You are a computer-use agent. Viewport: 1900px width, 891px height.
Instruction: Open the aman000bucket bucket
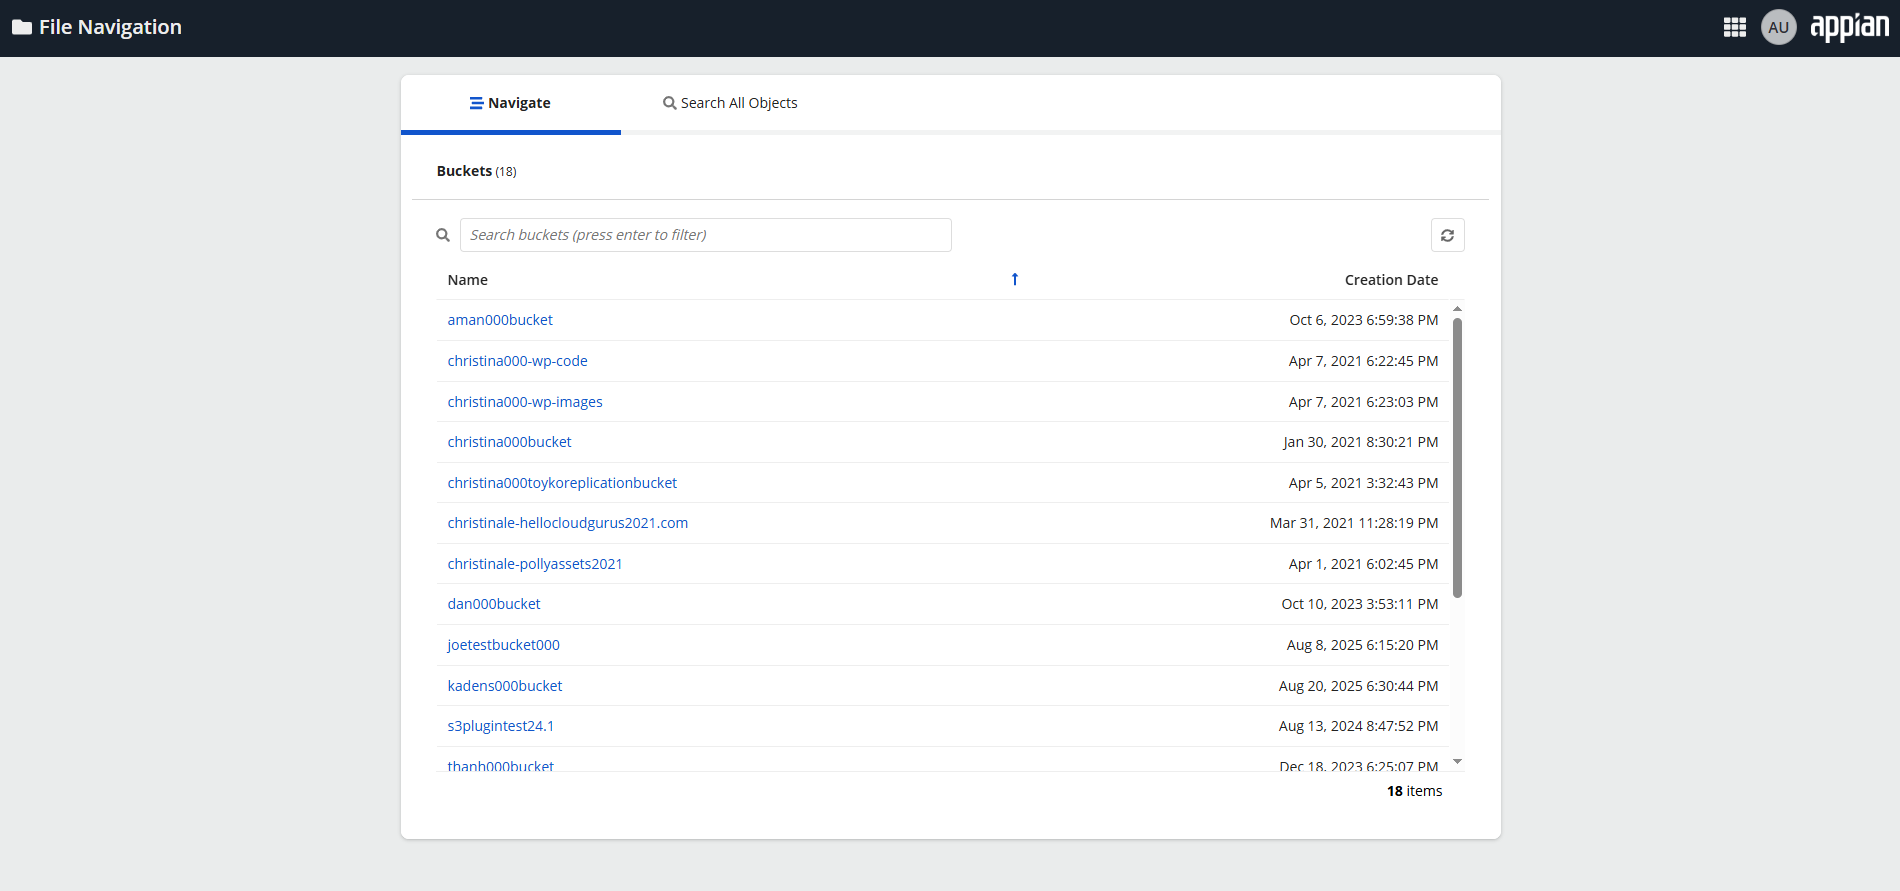click(x=500, y=320)
